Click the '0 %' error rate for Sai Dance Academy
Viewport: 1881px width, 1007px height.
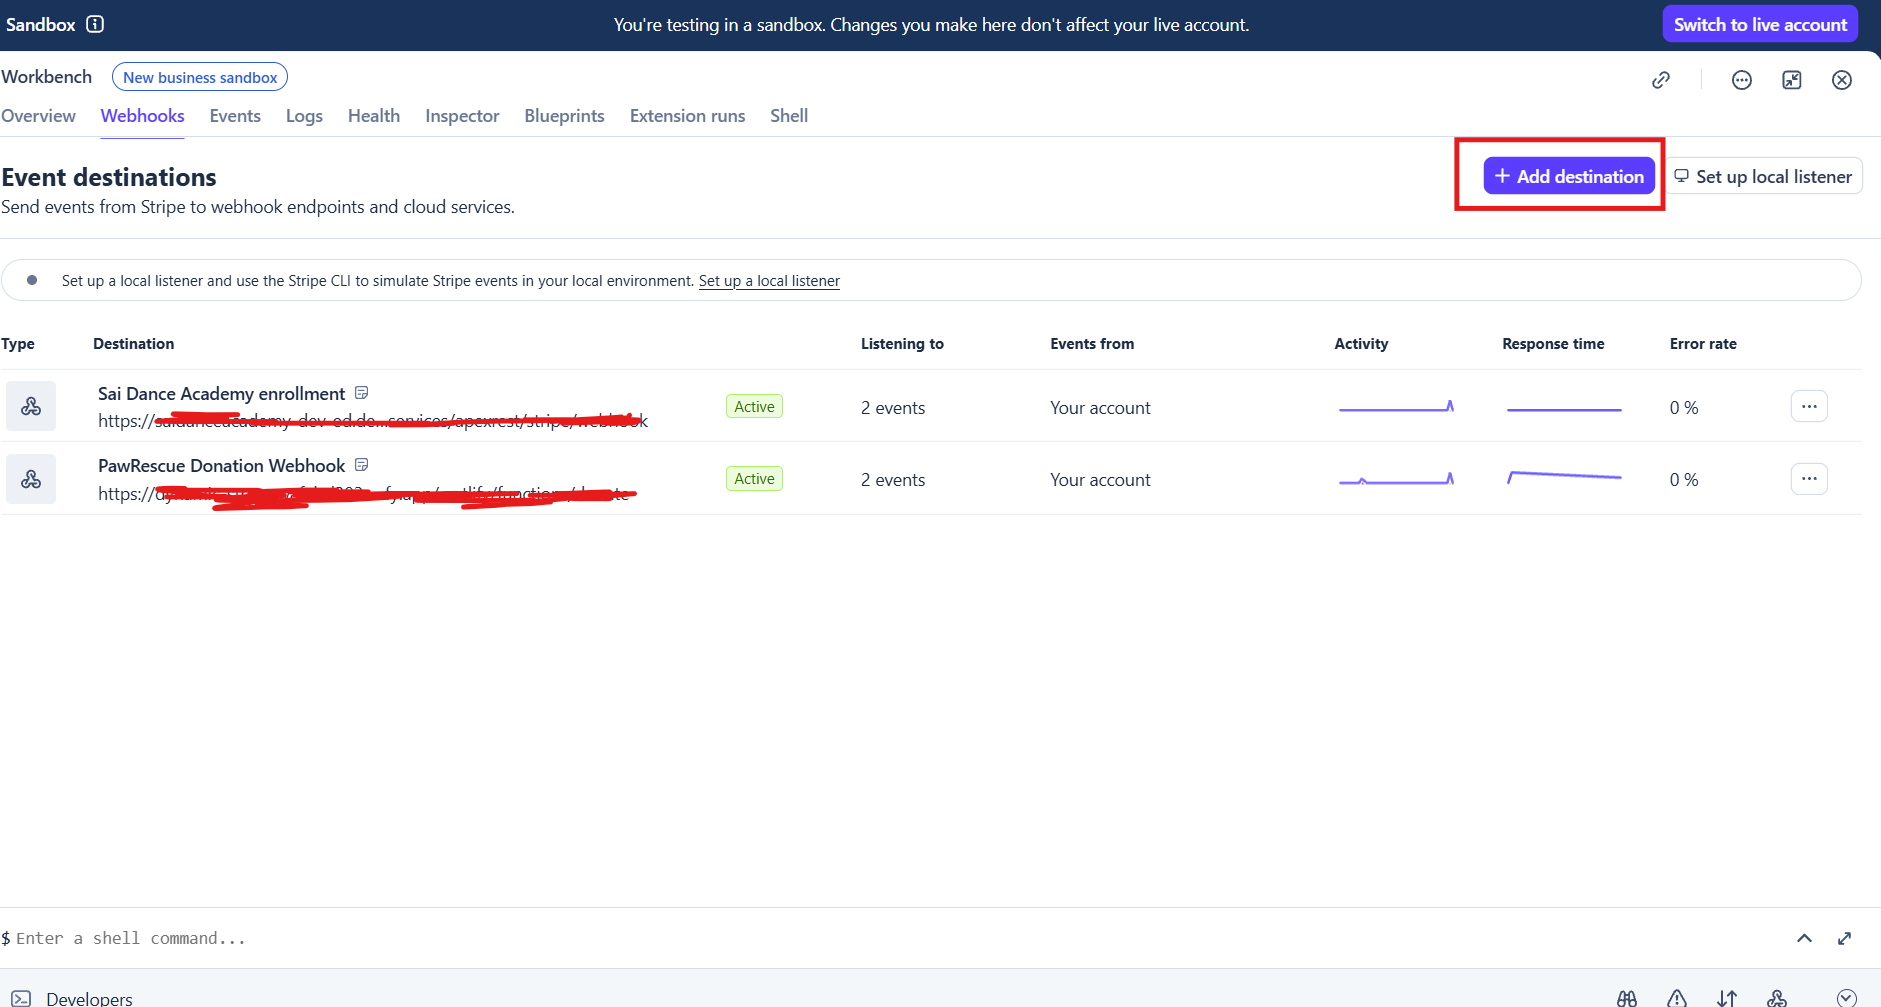tap(1684, 408)
